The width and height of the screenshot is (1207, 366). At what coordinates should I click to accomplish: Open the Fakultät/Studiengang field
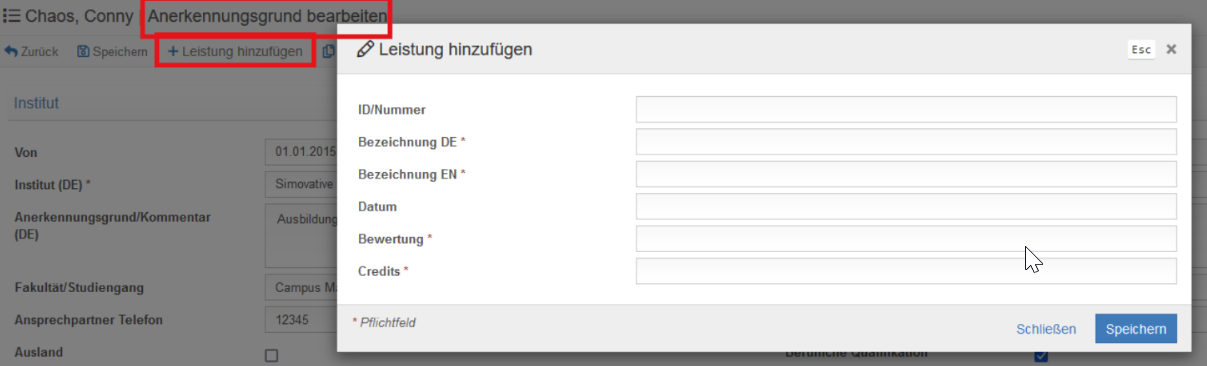301,288
